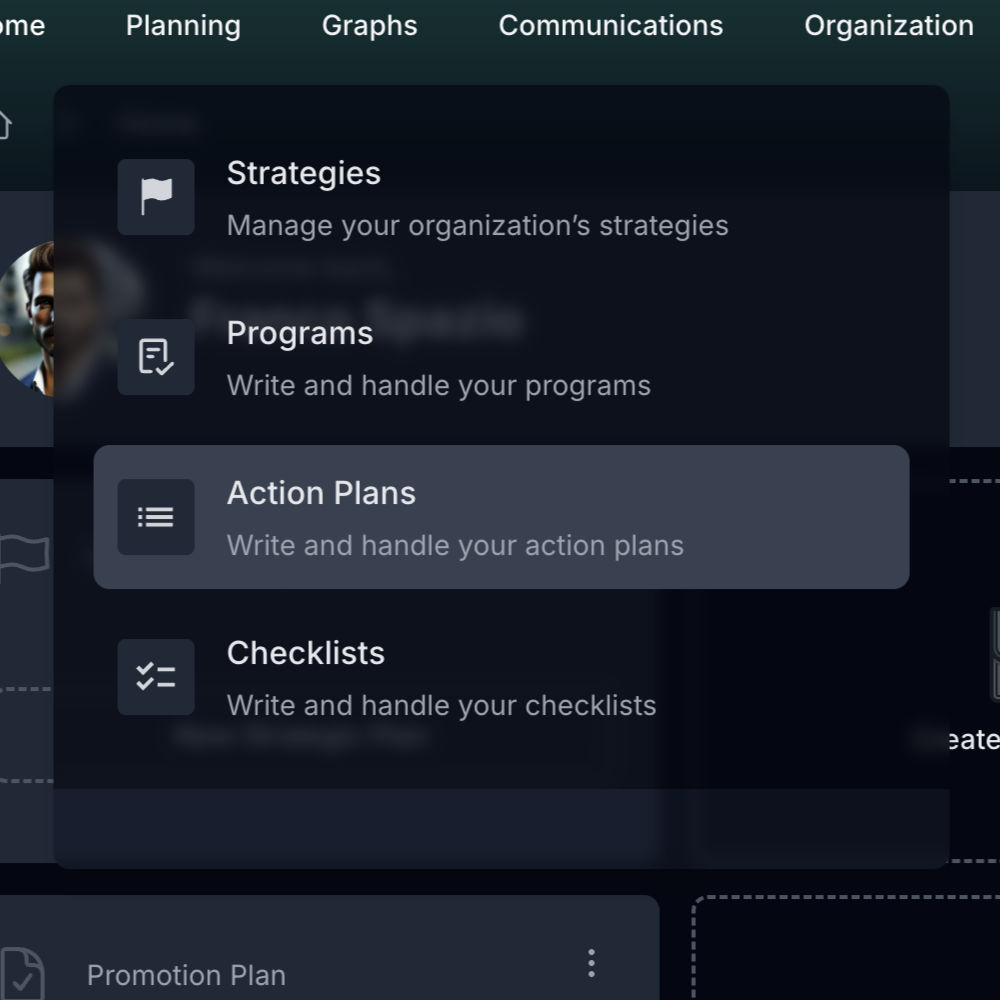Open the Organization navigation menu

pos(888,26)
